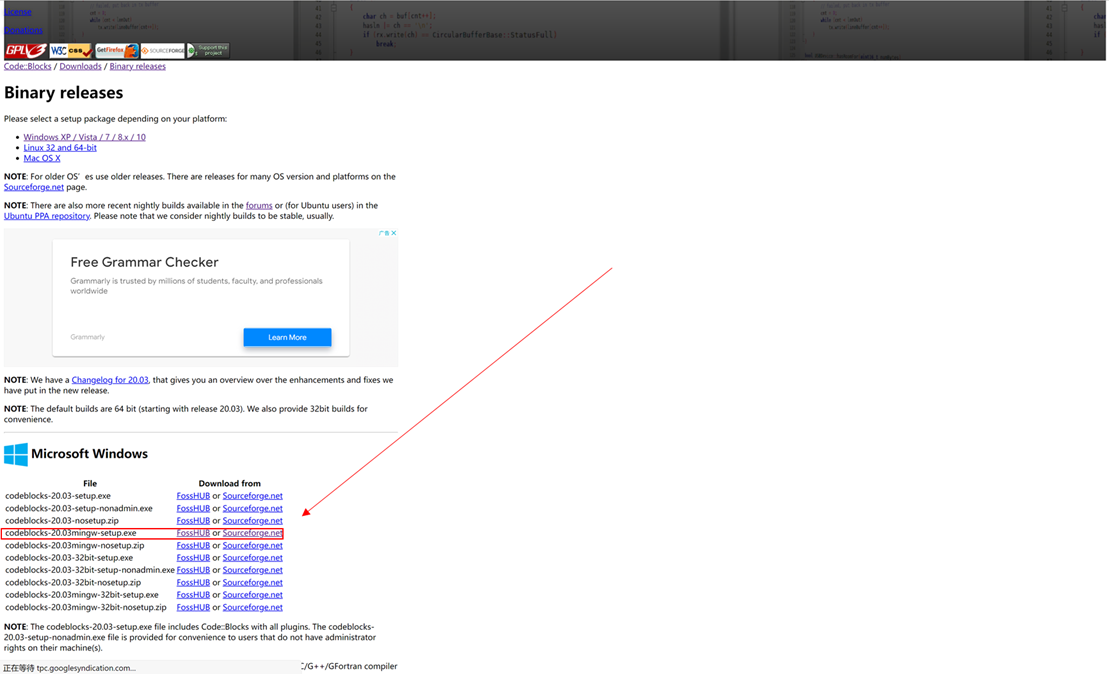Image resolution: width=1109 pixels, height=674 pixels.
Task: Select Linux 32 and 64-bit link
Action: [60, 148]
